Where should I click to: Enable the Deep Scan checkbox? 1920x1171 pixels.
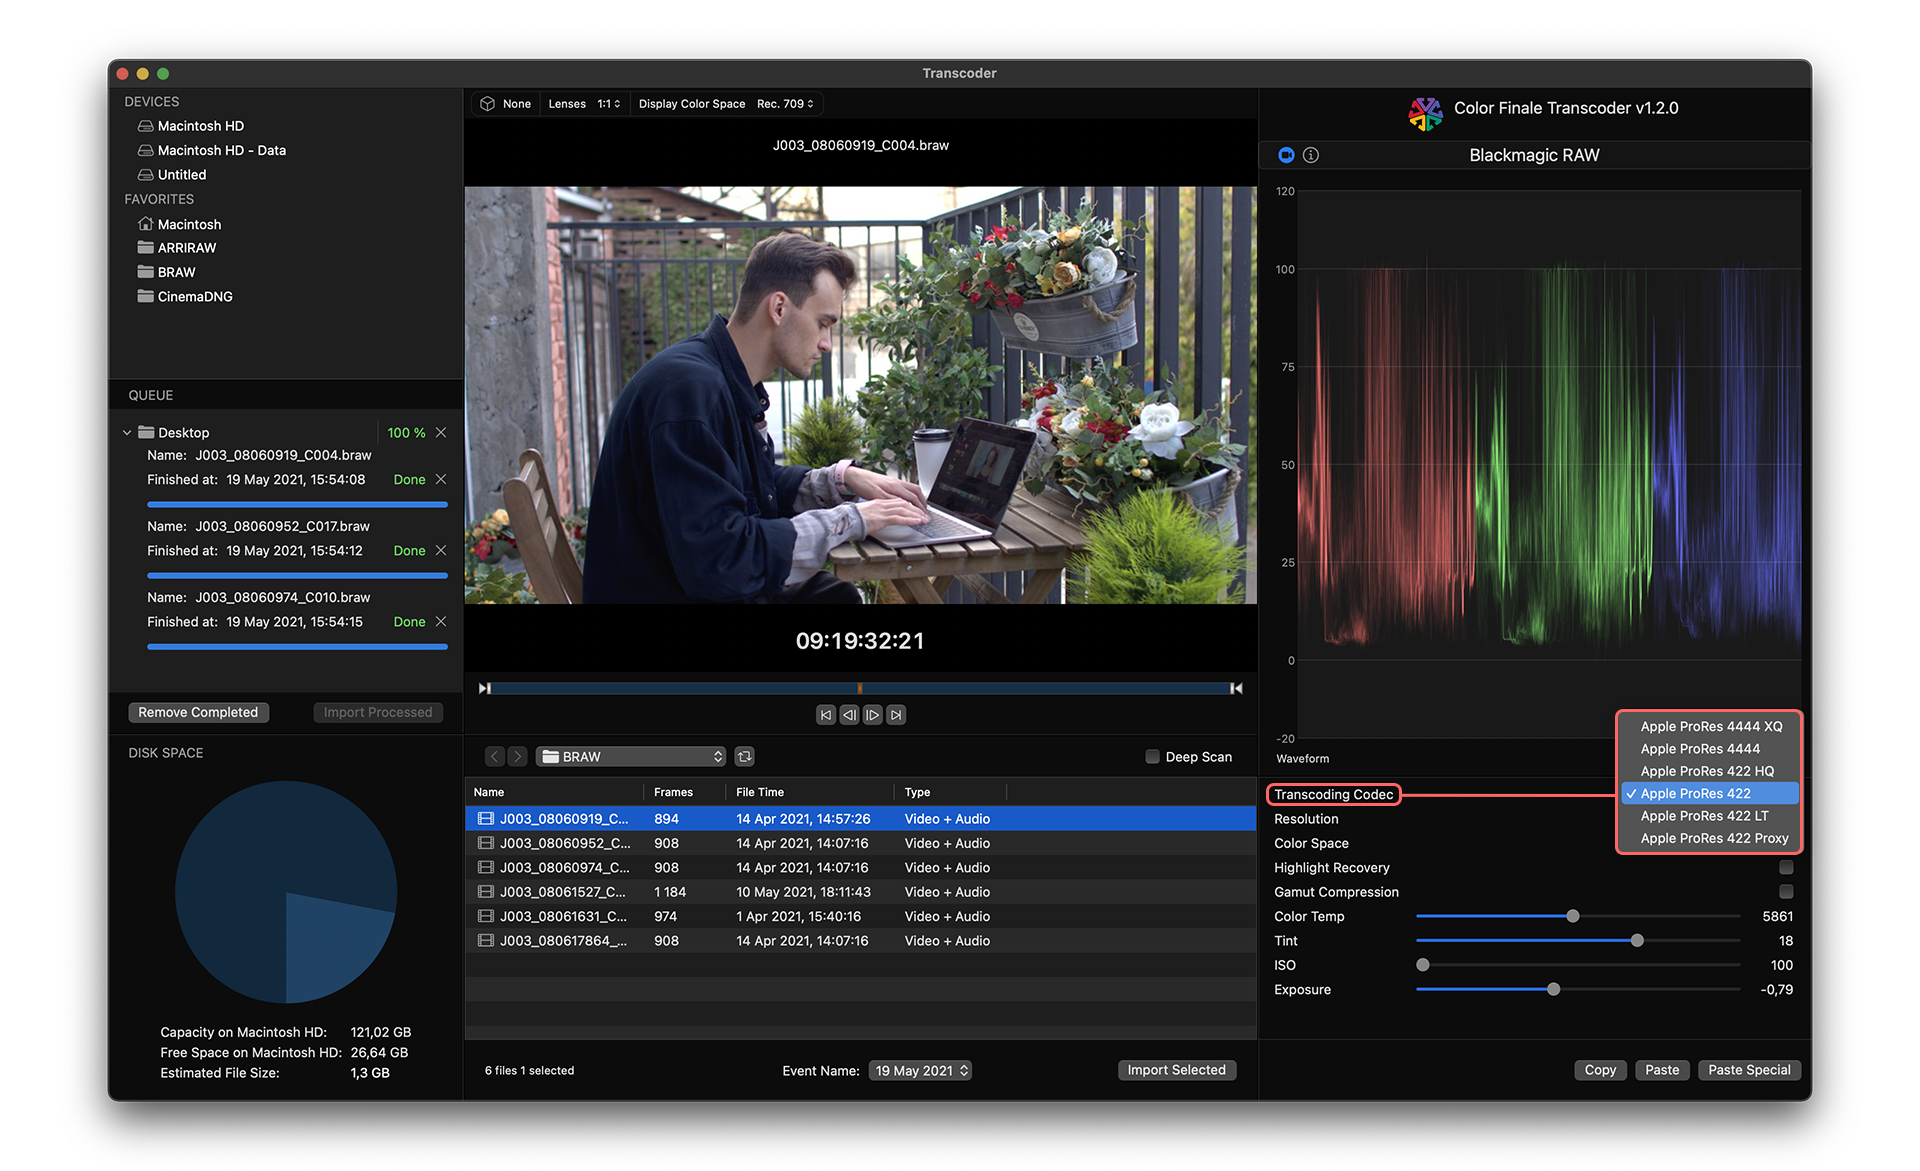coord(1152,757)
